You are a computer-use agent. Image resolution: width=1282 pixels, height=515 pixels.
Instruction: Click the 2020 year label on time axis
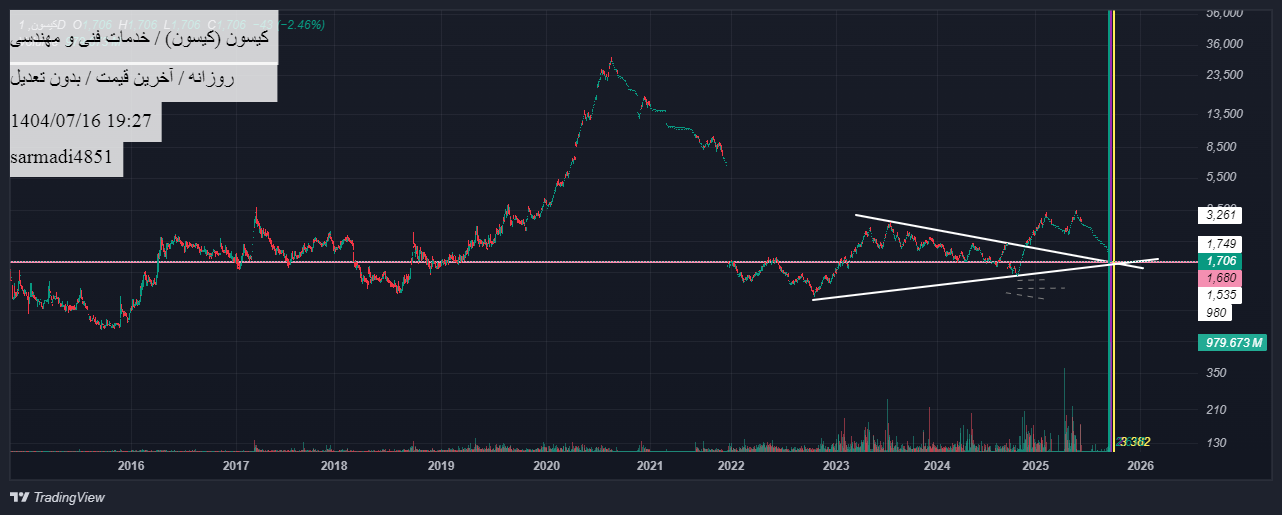point(546,466)
